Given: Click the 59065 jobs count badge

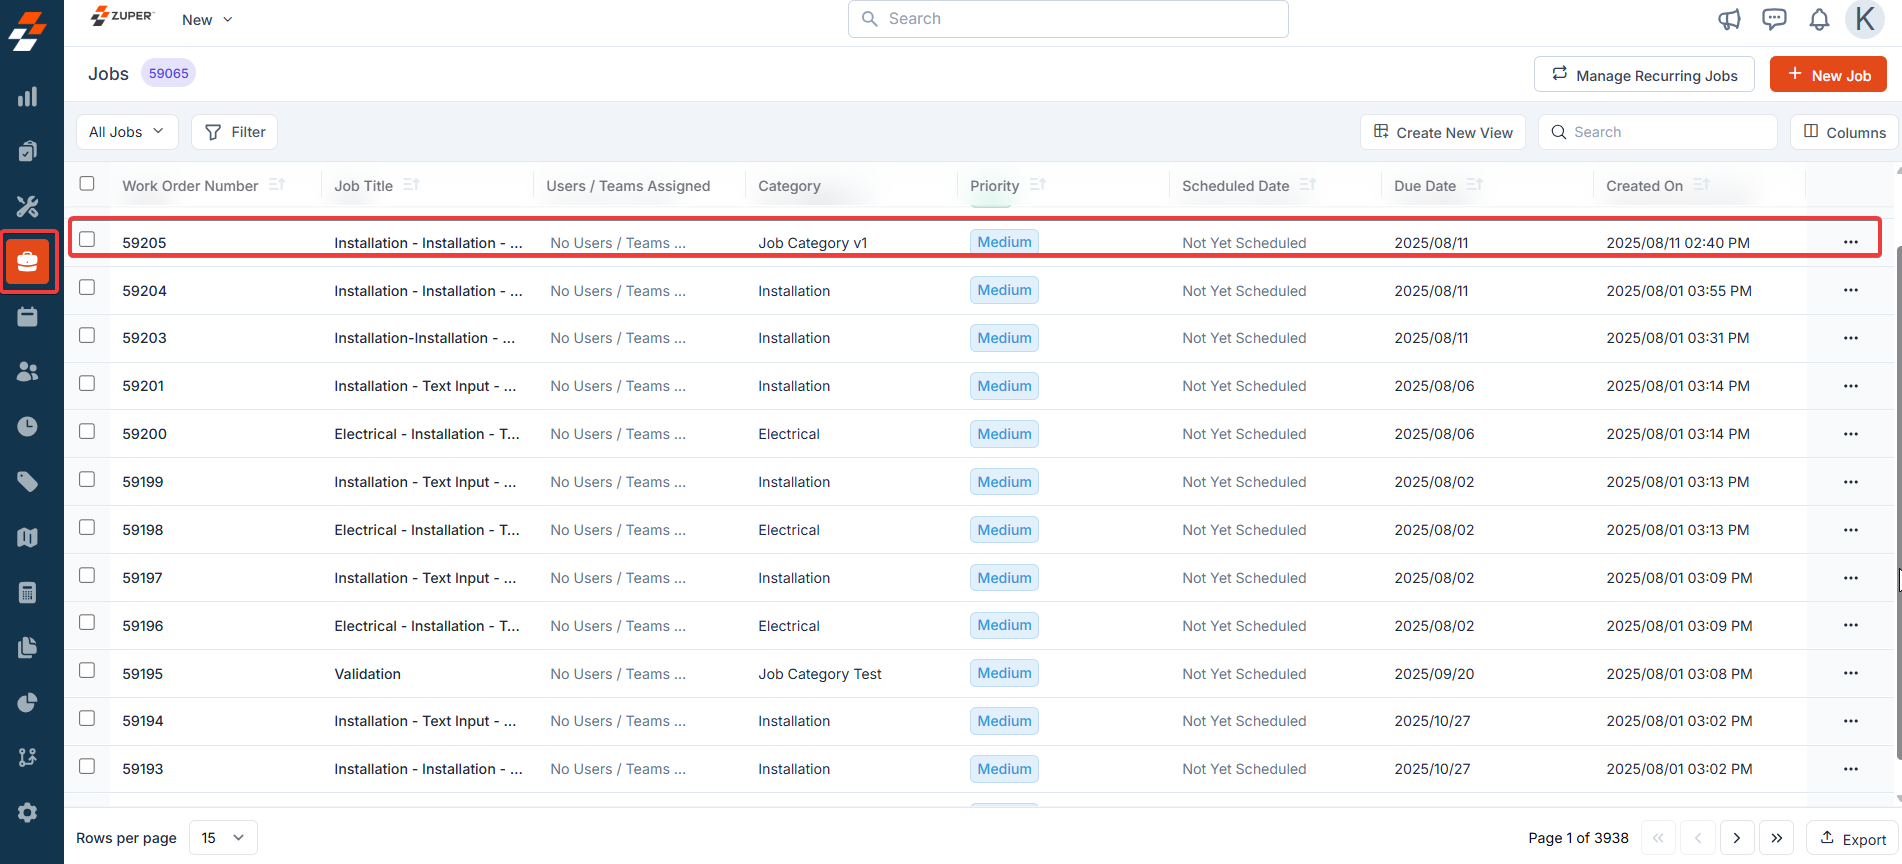Looking at the screenshot, I should 169,73.
